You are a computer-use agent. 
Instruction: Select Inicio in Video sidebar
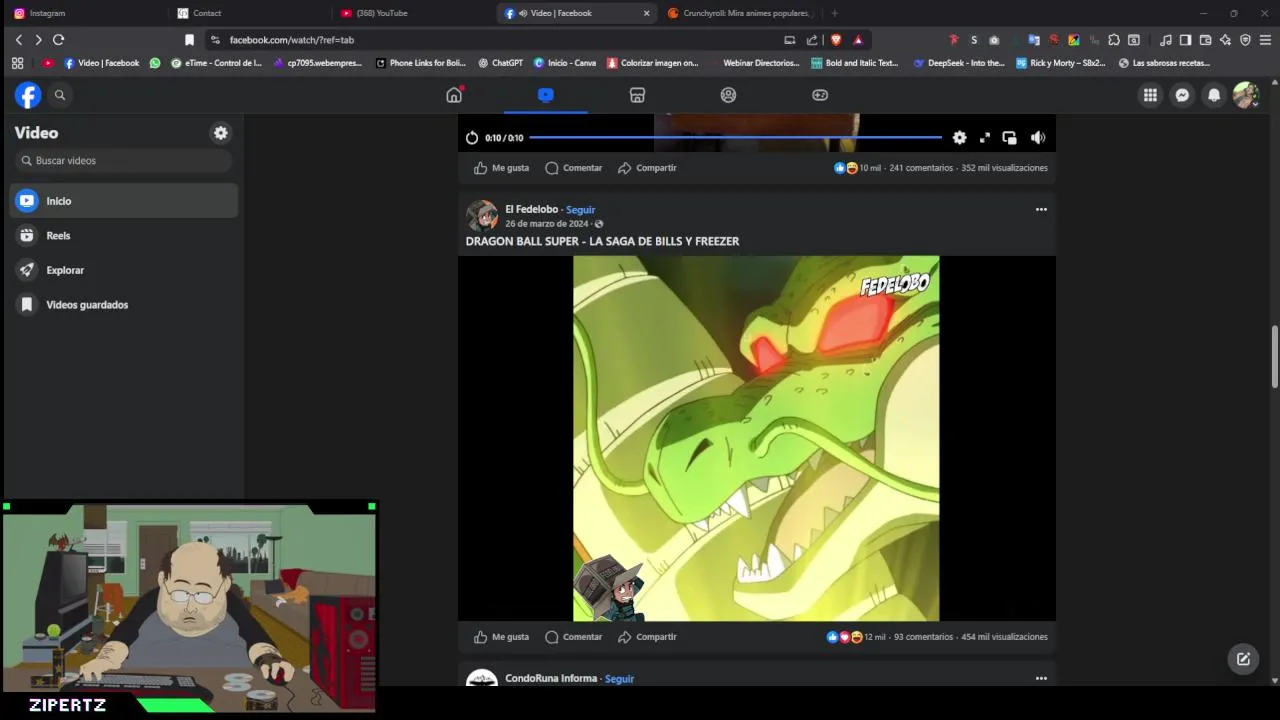point(125,201)
